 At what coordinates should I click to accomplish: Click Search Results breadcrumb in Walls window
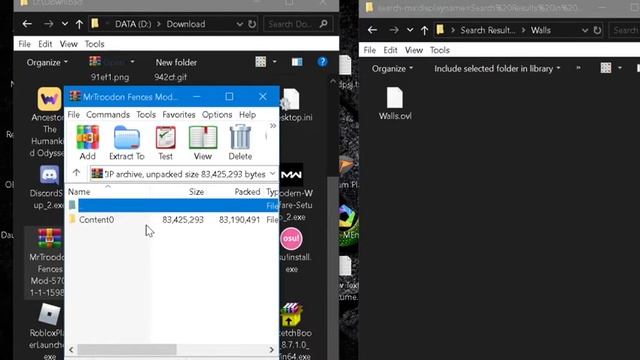coord(487,30)
